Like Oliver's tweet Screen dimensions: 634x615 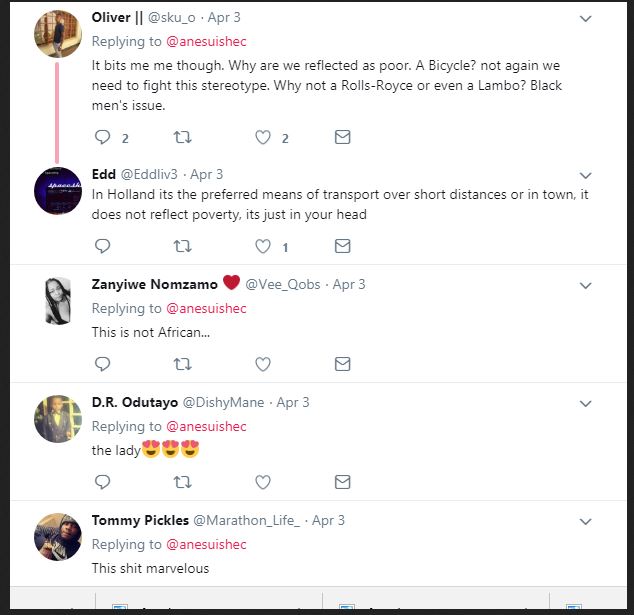click(x=263, y=137)
